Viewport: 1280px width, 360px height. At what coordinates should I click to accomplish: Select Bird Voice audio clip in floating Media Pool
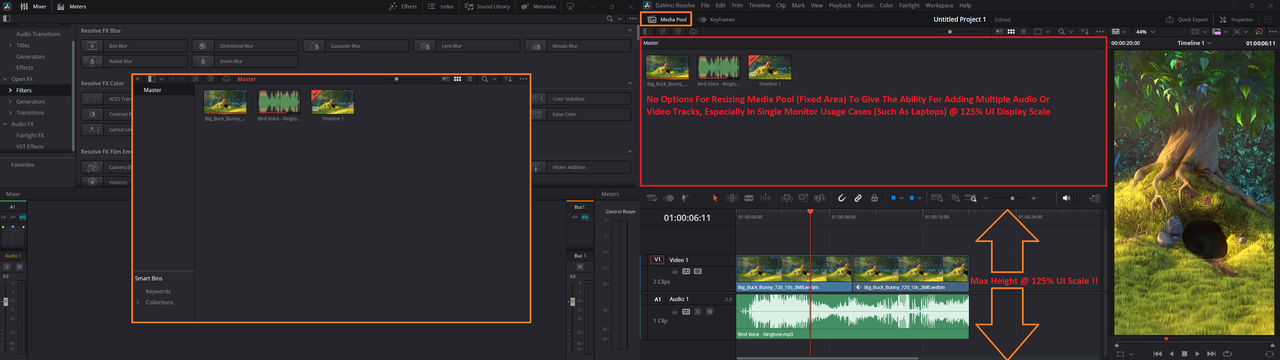tap(278, 102)
